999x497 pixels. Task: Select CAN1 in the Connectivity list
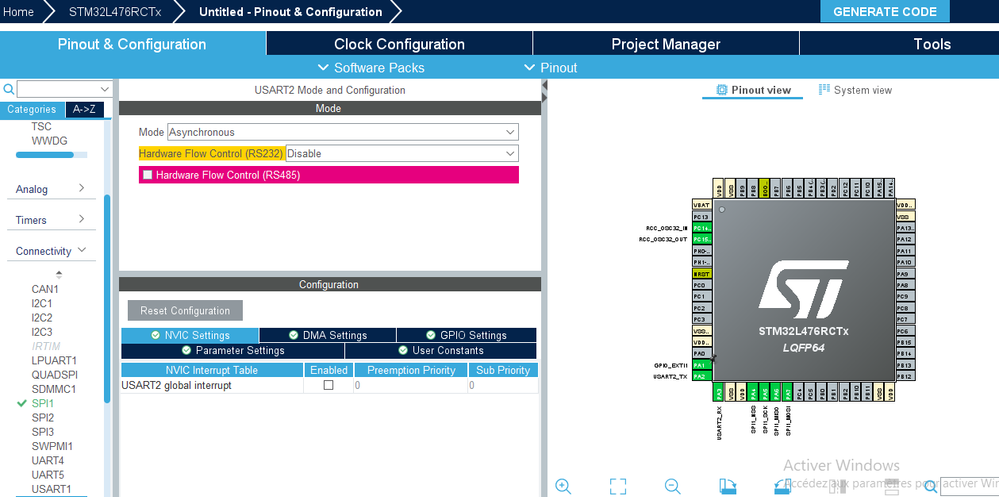click(x=45, y=289)
